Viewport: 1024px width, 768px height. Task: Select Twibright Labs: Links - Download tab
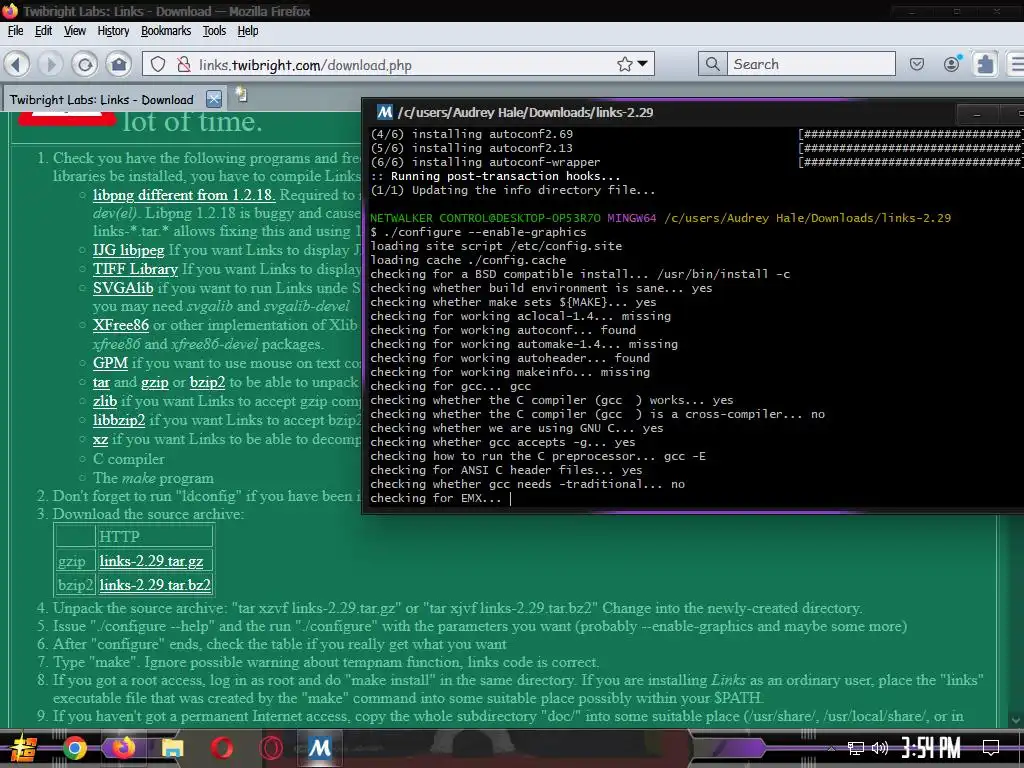(x=102, y=99)
